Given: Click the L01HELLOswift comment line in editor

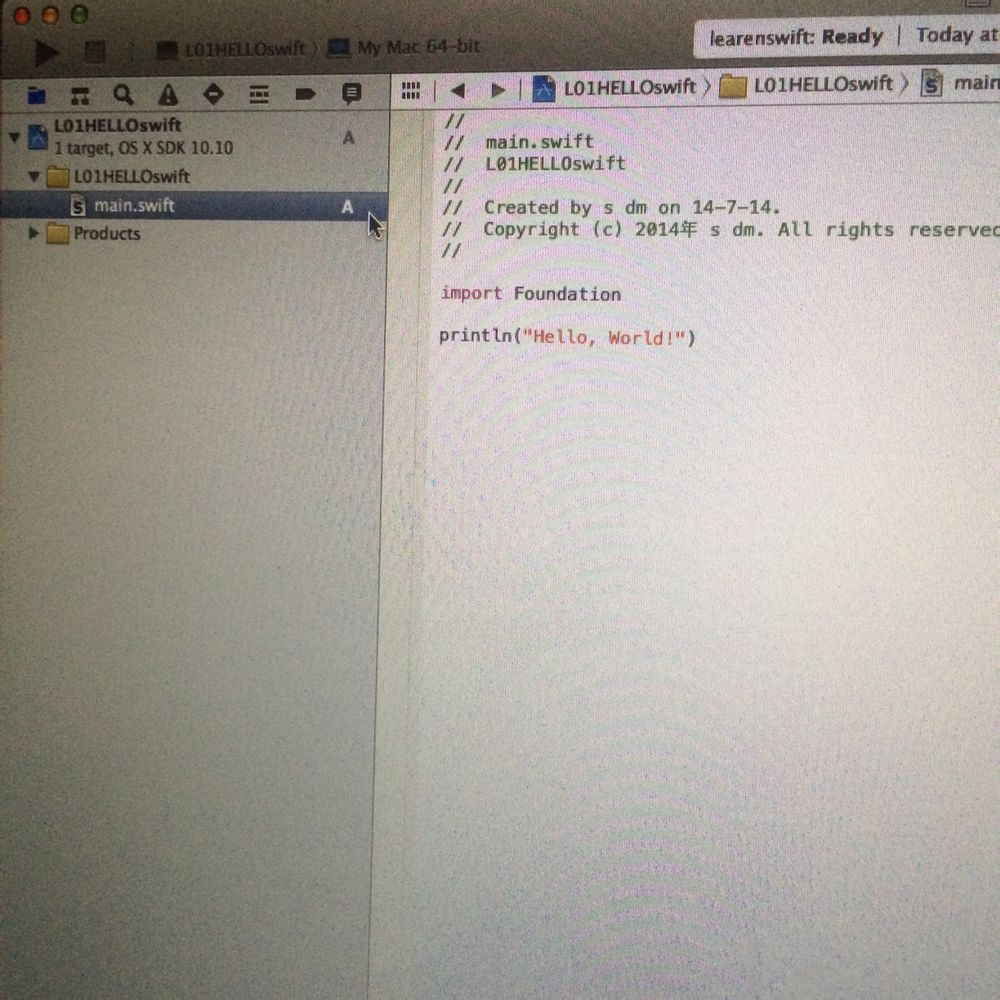Looking at the screenshot, I should (x=534, y=163).
